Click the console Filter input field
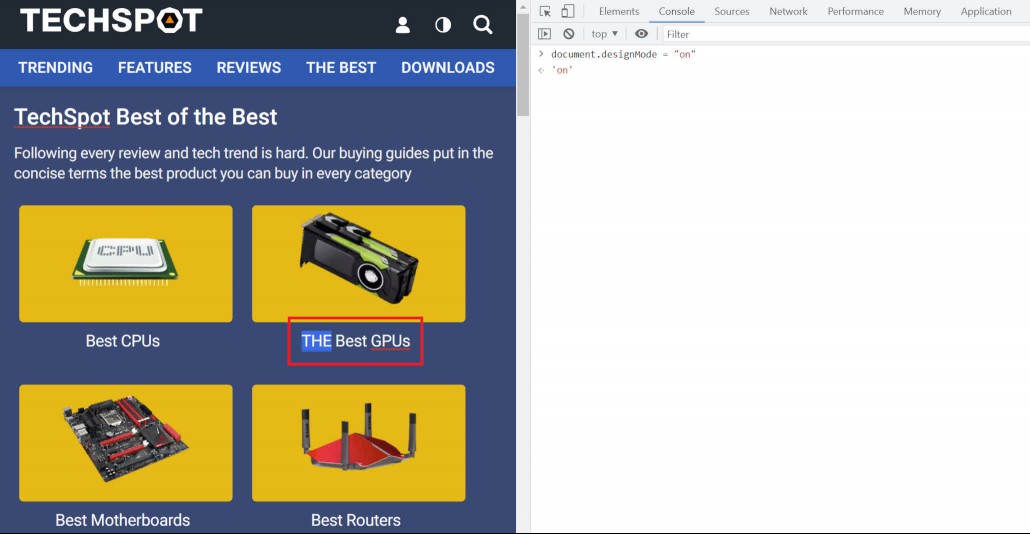 [x=845, y=34]
